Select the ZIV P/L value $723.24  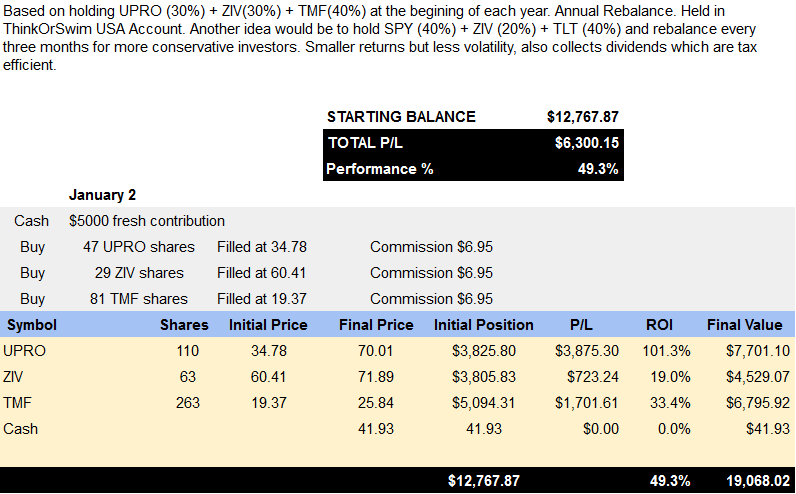coord(592,377)
